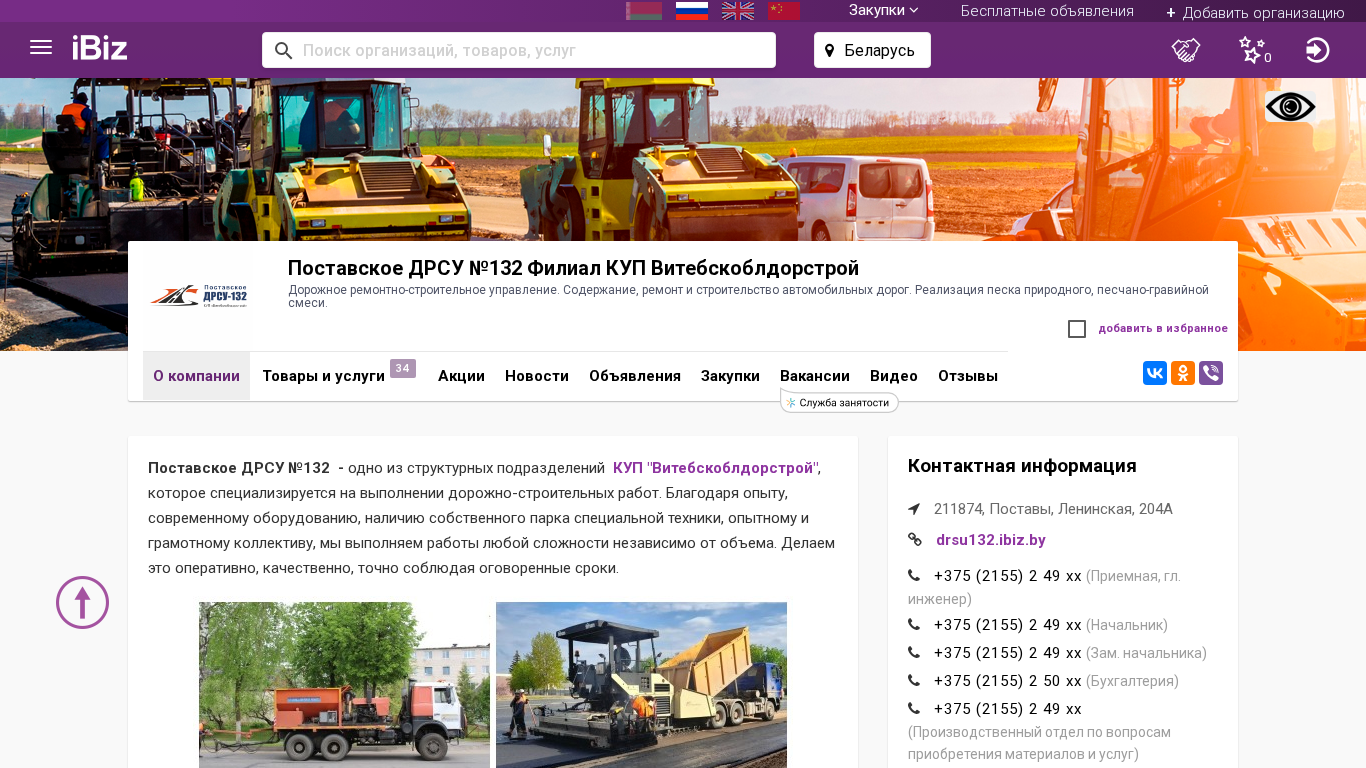Screen dimensions: 1366x768
Task: Open the orange road repair truck photo
Action: coord(344,685)
